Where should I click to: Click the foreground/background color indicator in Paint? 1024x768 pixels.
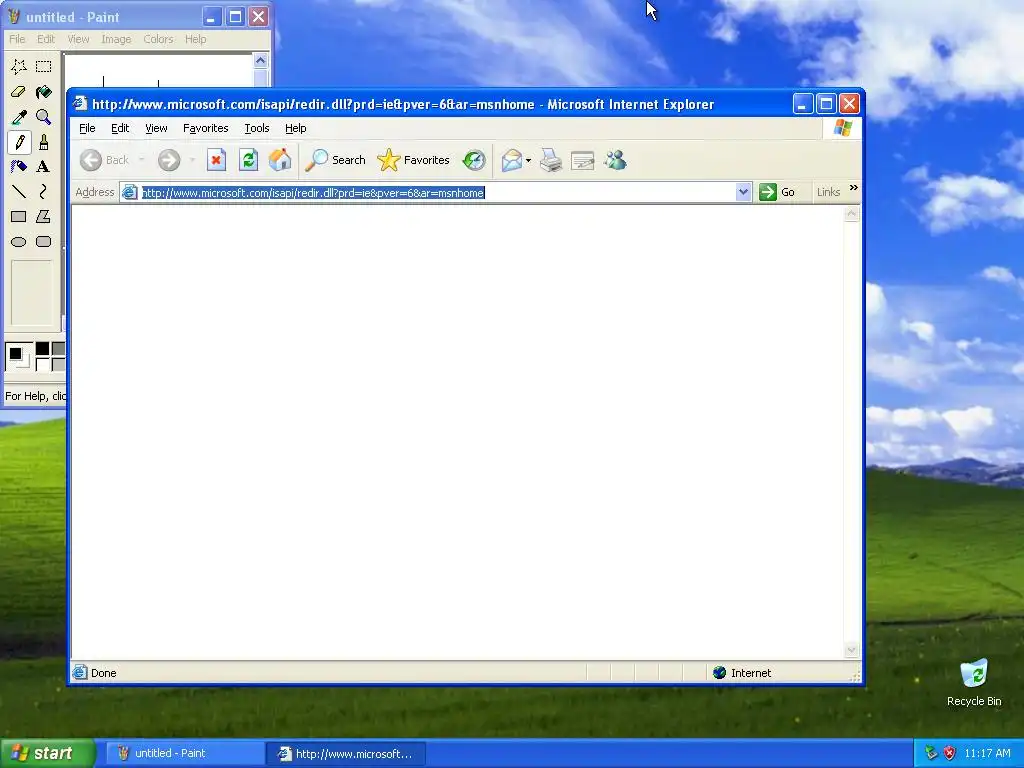tap(18, 357)
